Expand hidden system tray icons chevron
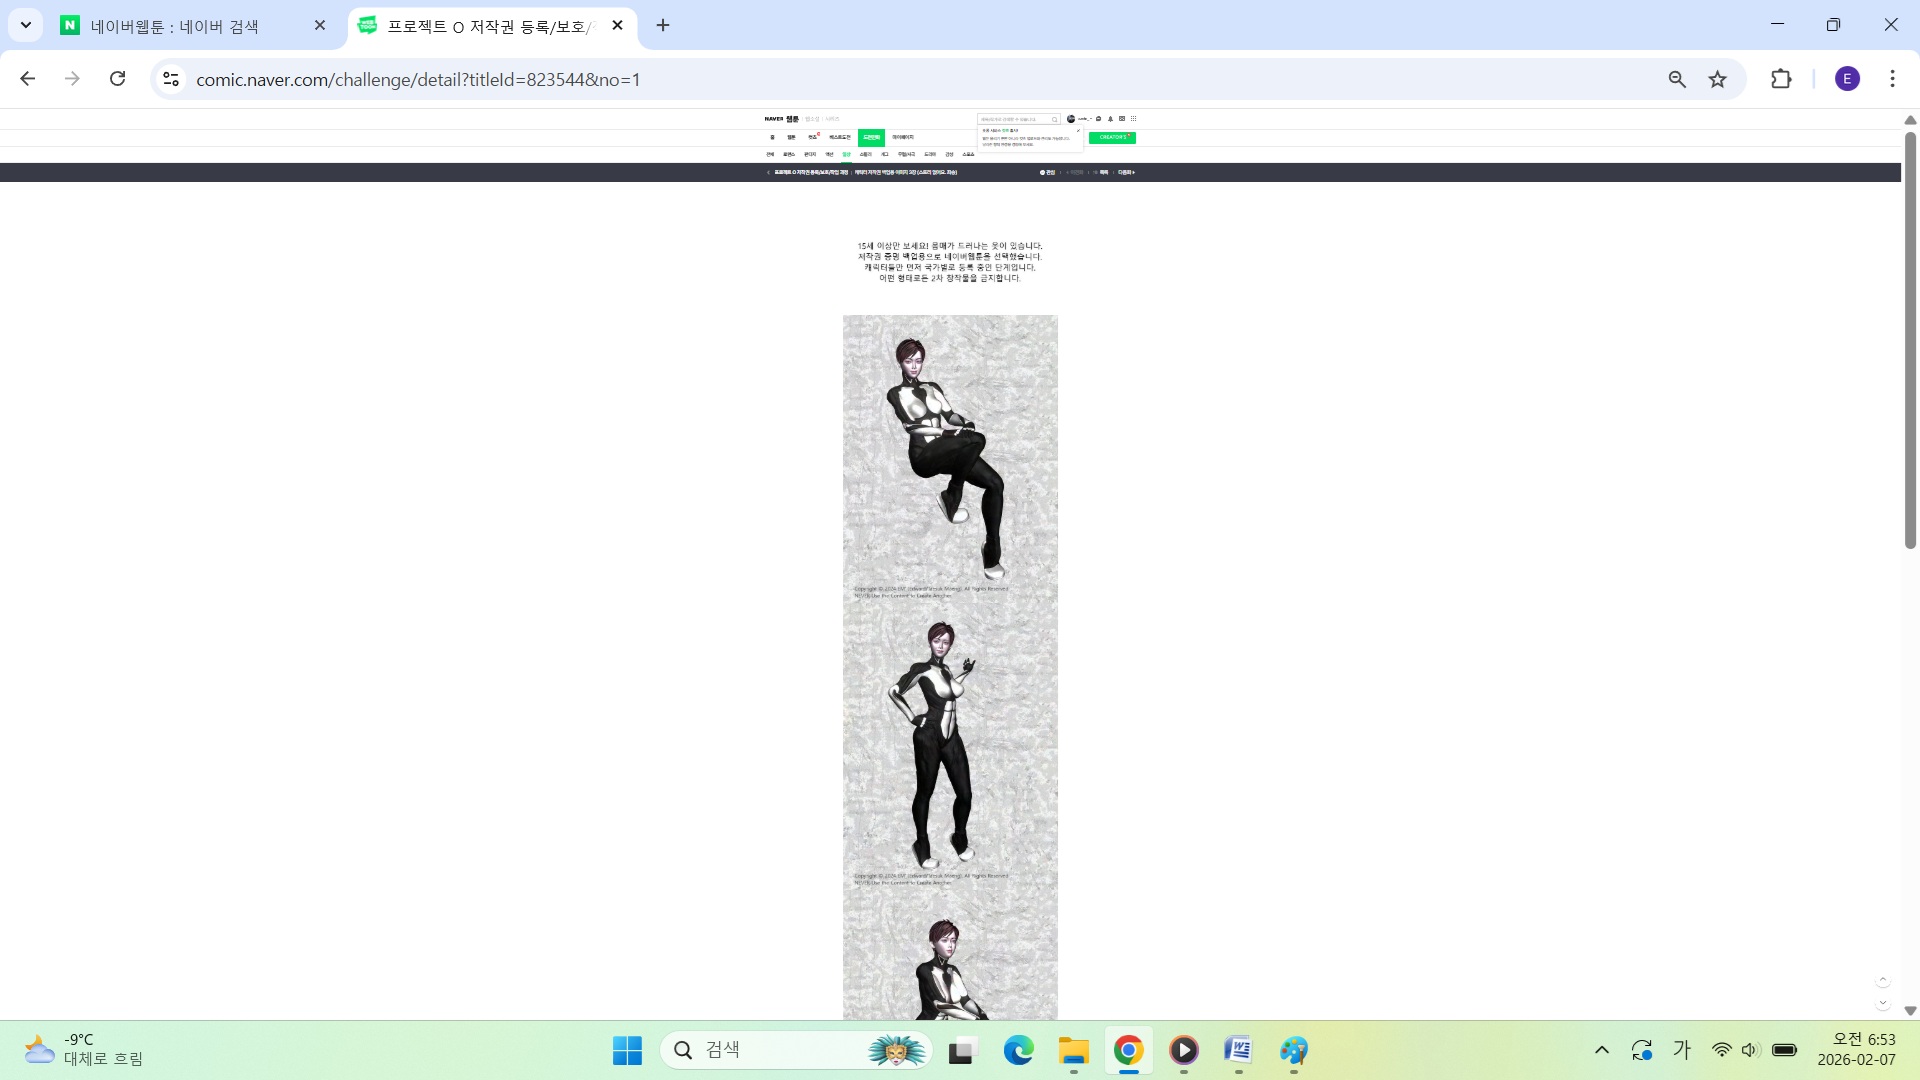This screenshot has height=1080, width=1920. [1602, 1050]
